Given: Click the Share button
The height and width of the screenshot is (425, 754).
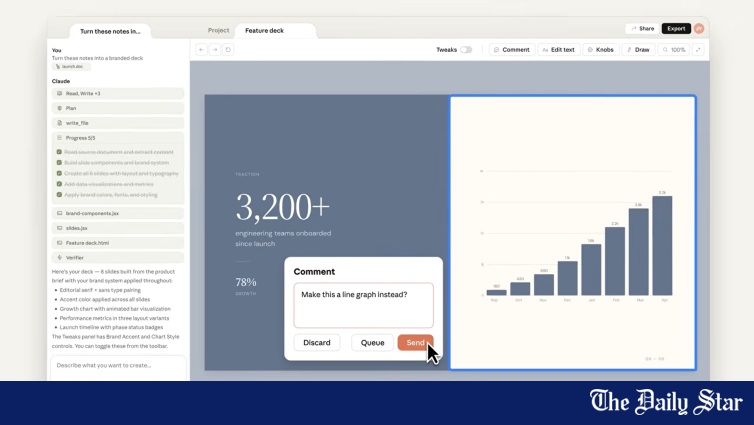Looking at the screenshot, I should click(x=642, y=28).
